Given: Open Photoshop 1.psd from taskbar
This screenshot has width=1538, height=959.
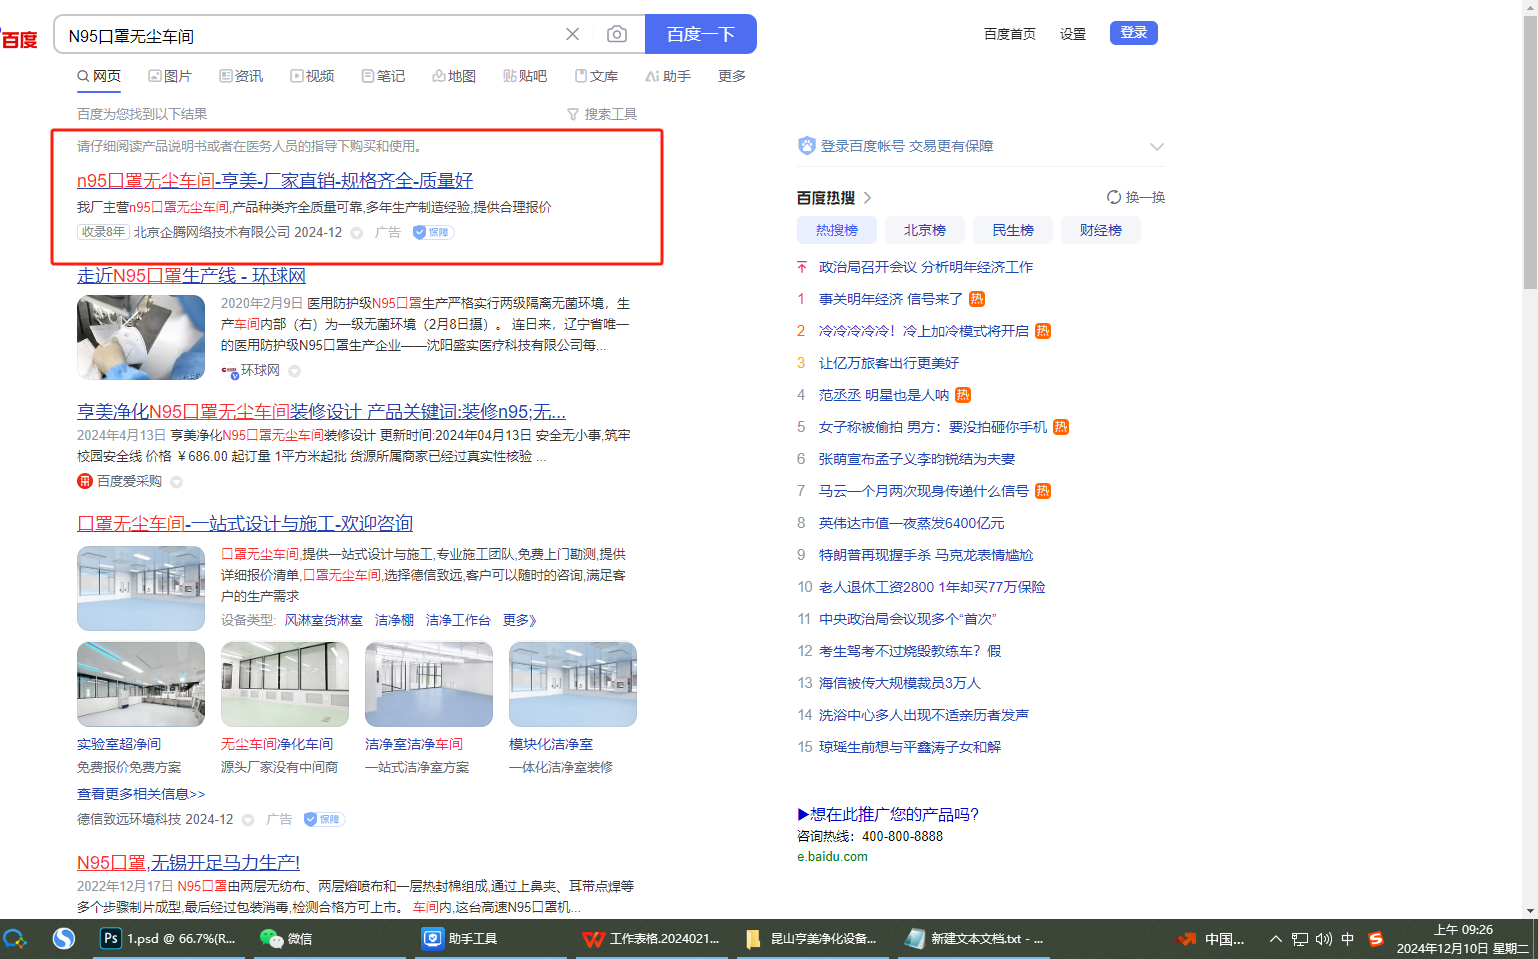Looking at the screenshot, I should (168, 938).
